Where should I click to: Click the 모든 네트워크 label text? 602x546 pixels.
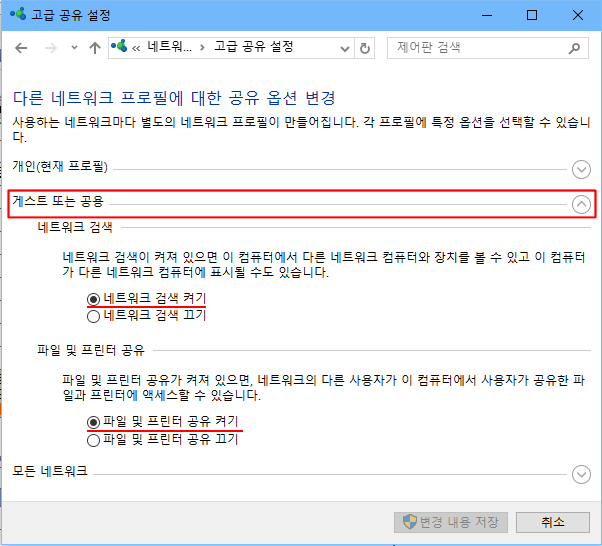[50, 471]
